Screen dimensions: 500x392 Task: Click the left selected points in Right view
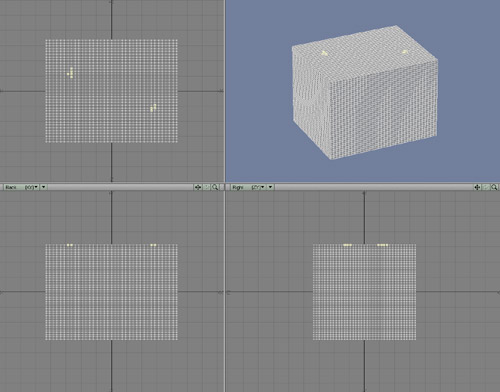348,245
